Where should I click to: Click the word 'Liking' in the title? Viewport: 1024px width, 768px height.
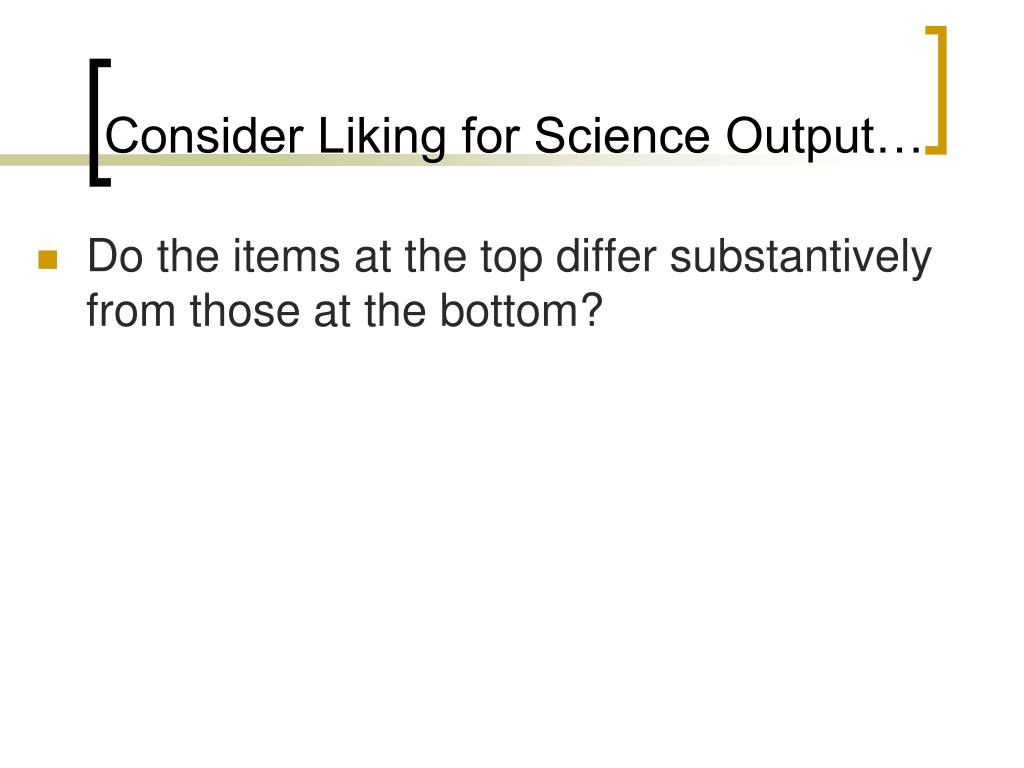382,137
